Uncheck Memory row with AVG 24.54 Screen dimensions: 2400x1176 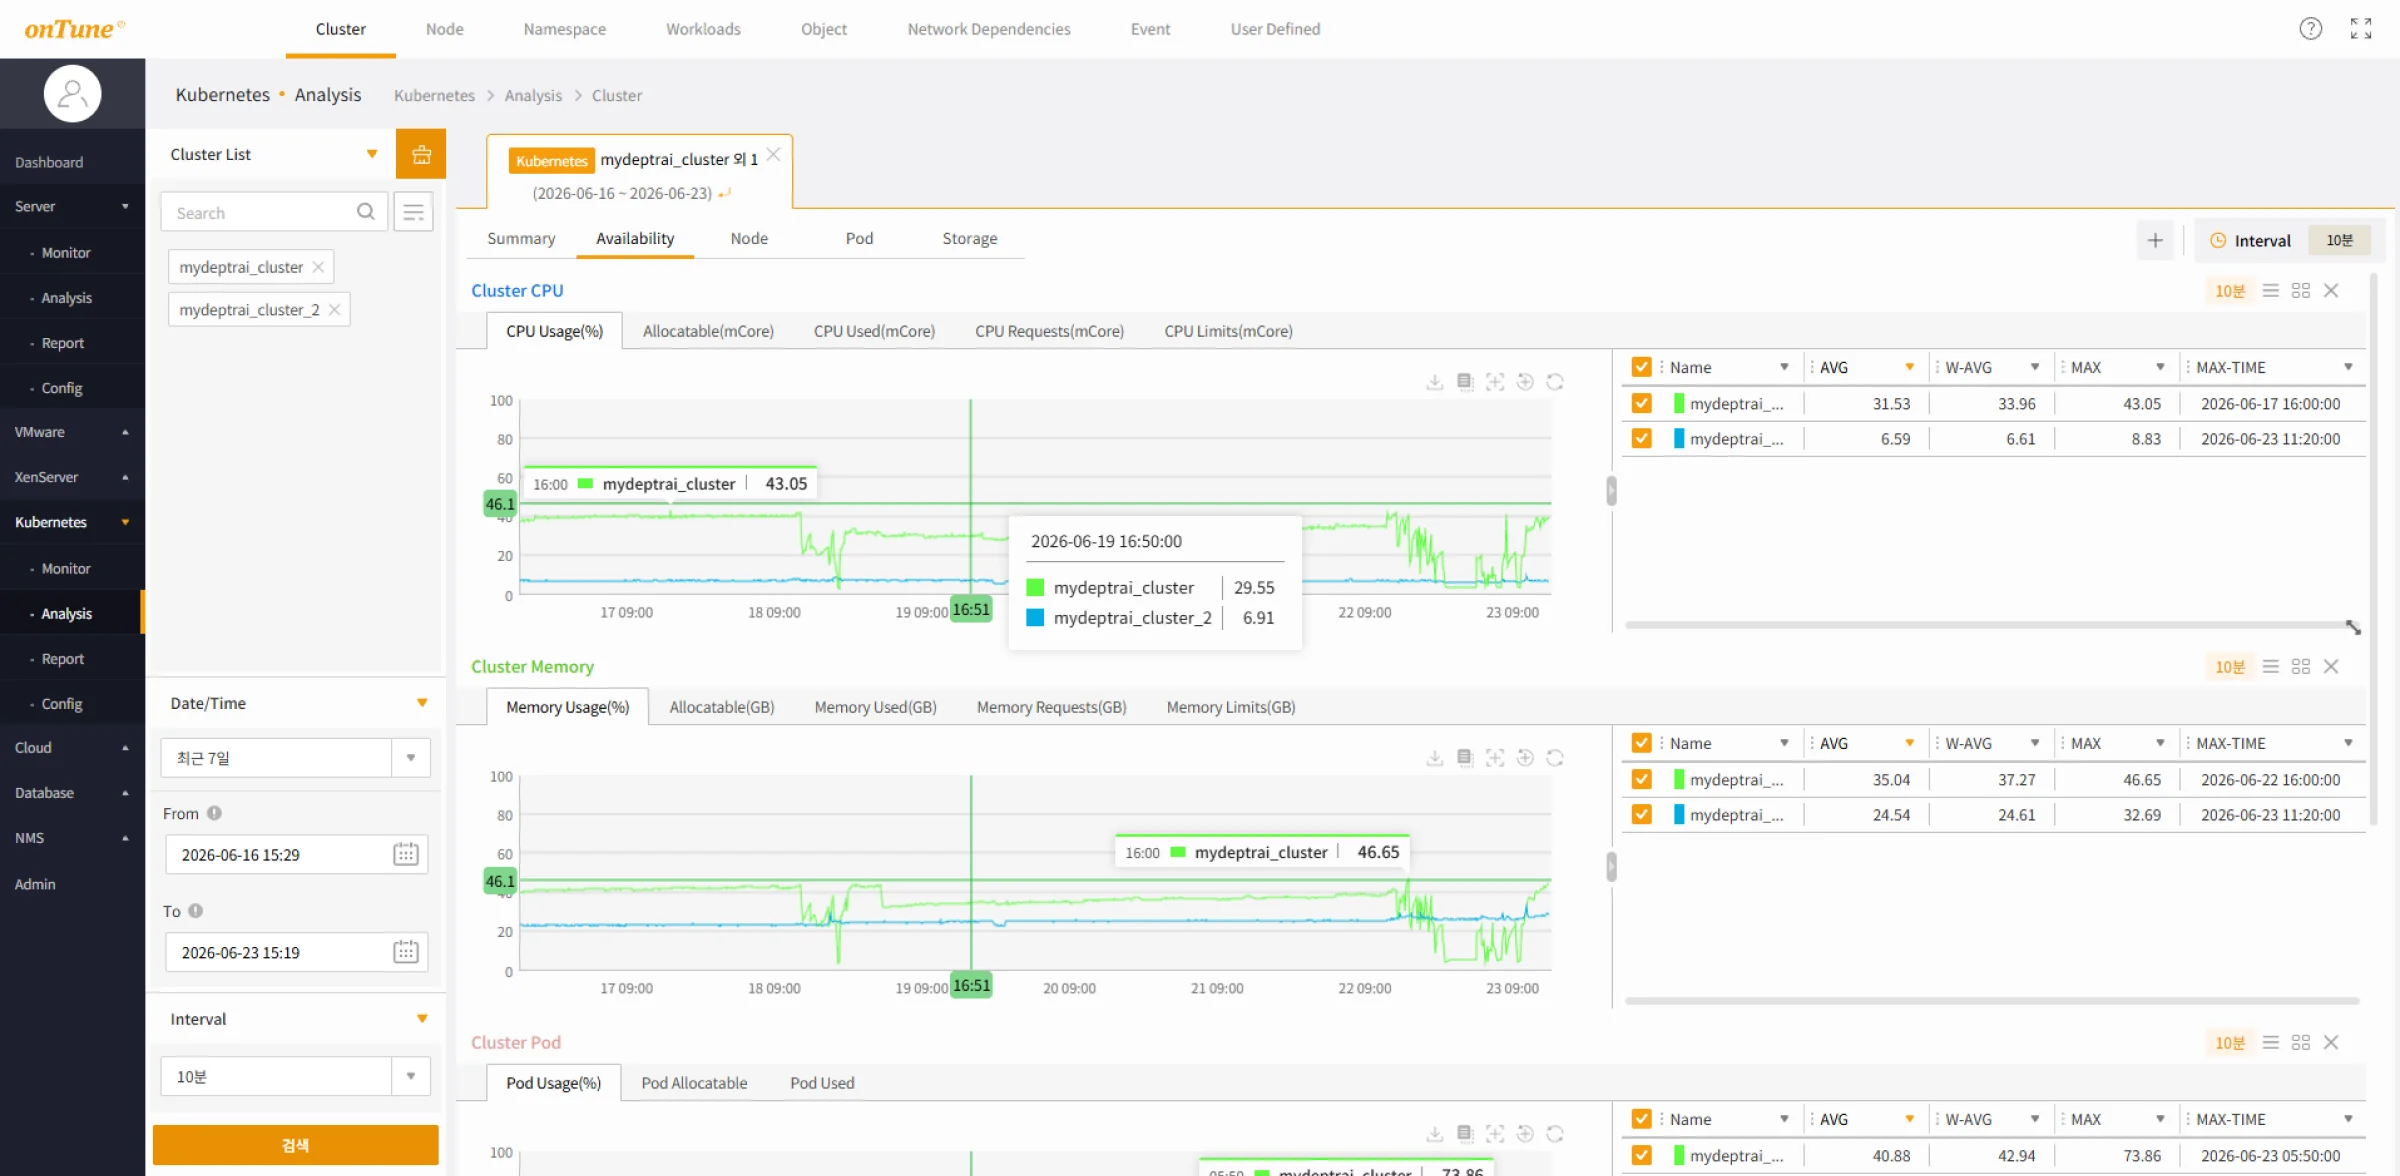point(1641,814)
